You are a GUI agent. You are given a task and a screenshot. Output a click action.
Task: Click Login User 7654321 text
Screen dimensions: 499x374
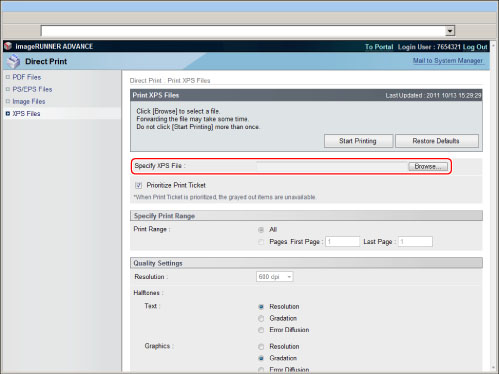pos(429,47)
